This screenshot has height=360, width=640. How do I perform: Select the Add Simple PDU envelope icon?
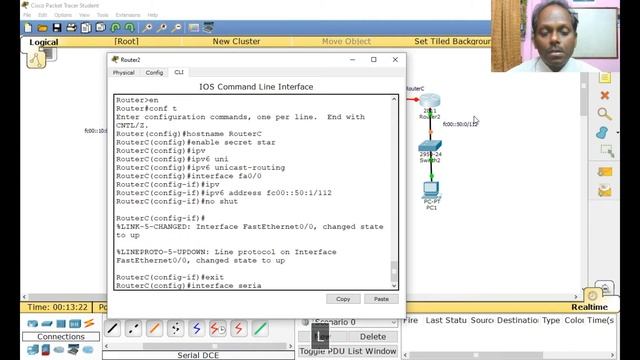click(605, 172)
